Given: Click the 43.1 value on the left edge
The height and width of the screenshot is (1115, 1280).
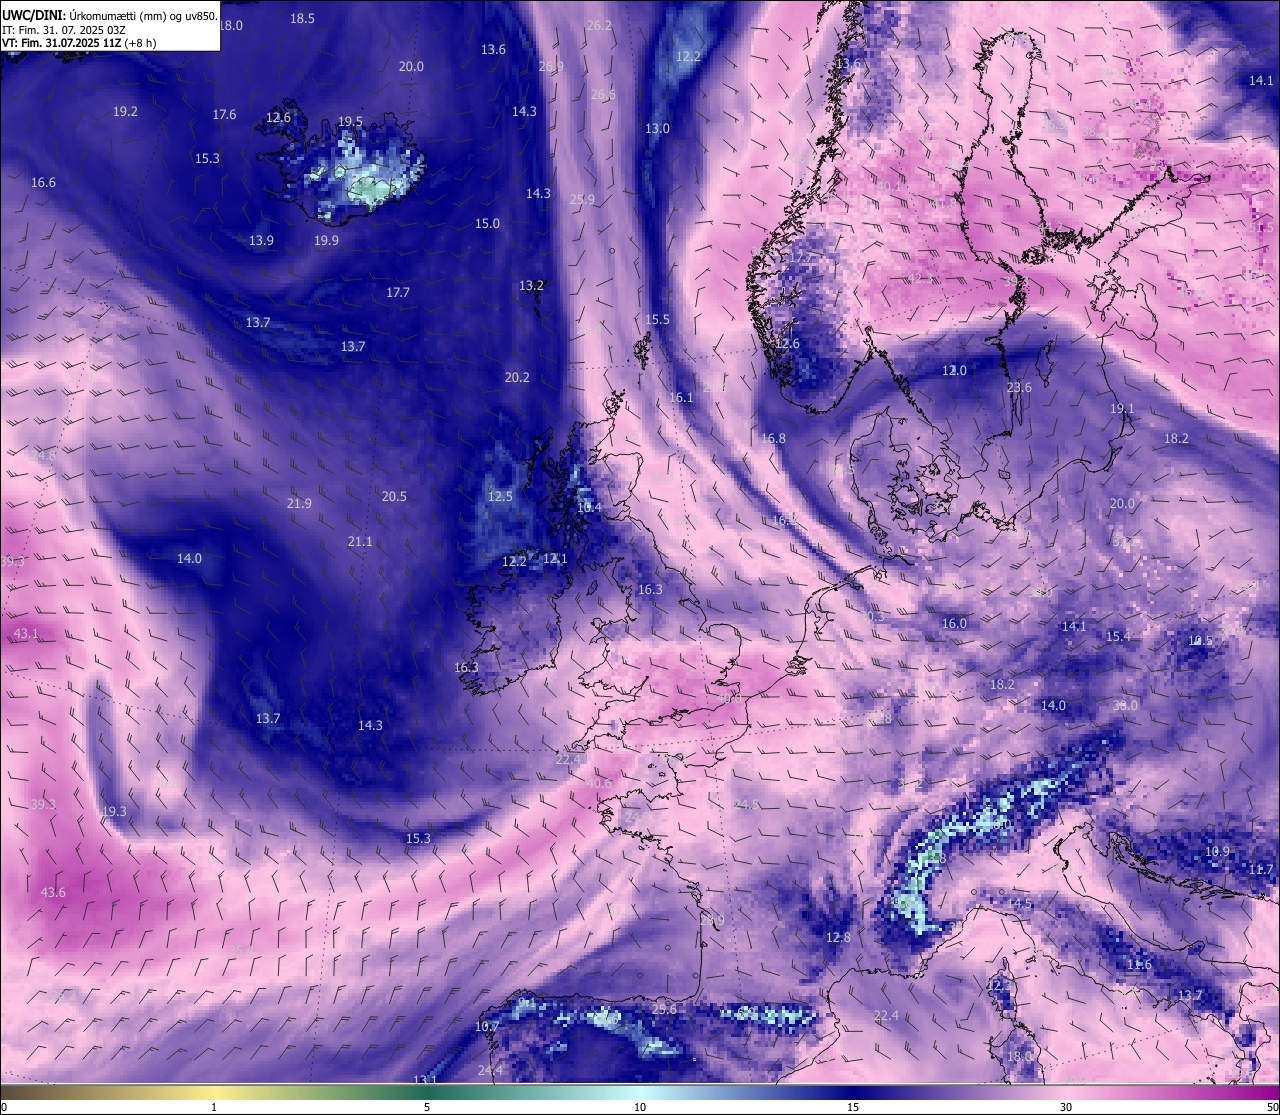Looking at the screenshot, I should click(x=26, y=634).
